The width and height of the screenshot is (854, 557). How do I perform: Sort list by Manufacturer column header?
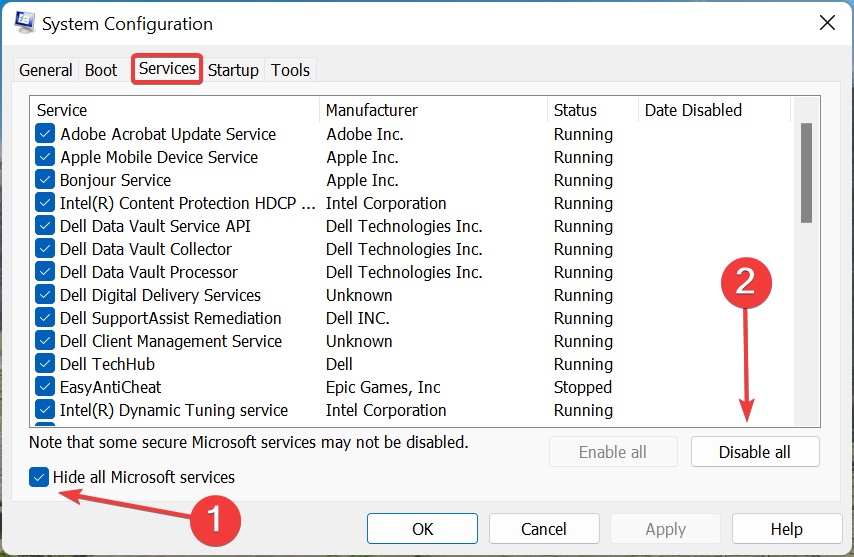(434, 110)
